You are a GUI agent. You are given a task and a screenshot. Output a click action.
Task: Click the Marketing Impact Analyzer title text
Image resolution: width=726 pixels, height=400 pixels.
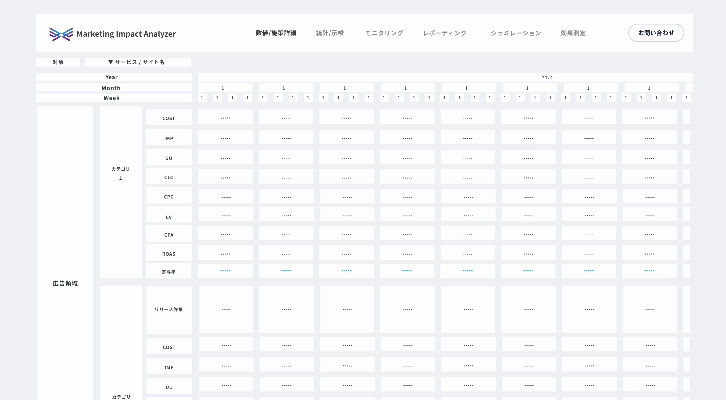(x=126, y=33)
